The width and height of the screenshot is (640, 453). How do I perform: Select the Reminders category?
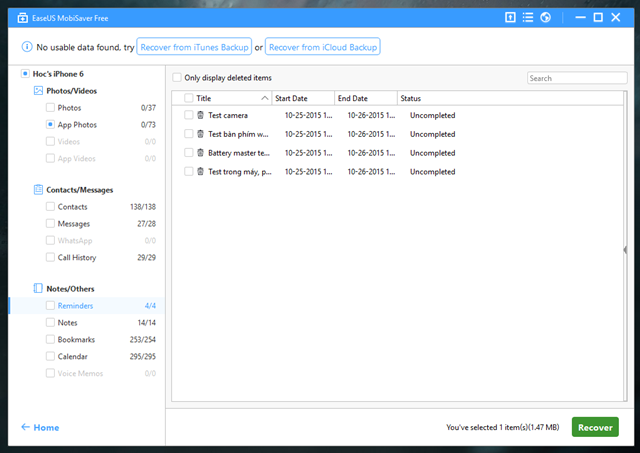pyautogui.click(x=75, y=306)
